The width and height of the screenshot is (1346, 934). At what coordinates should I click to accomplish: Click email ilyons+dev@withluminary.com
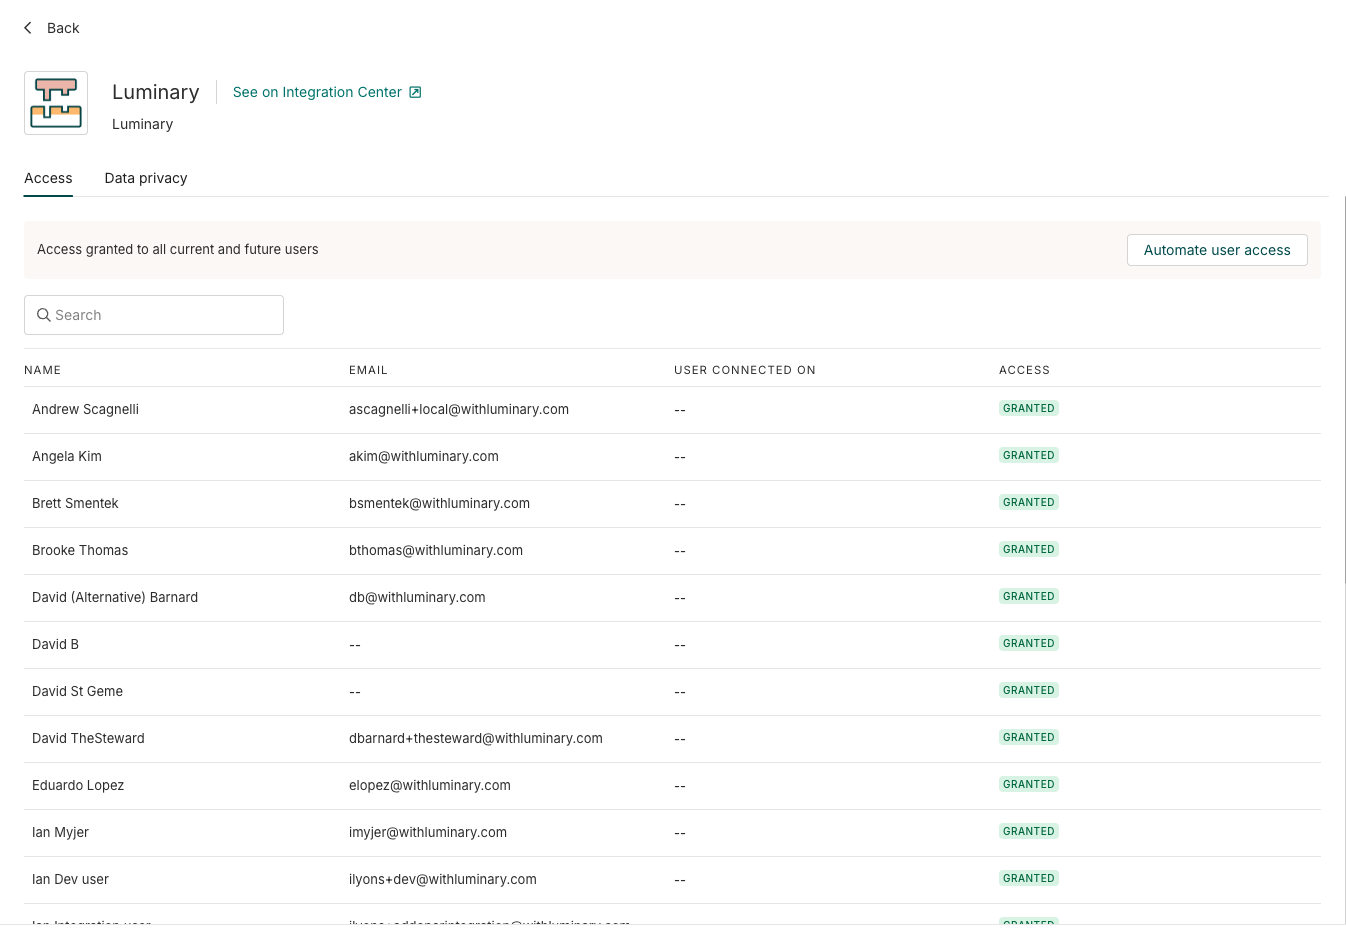point(443,879)
